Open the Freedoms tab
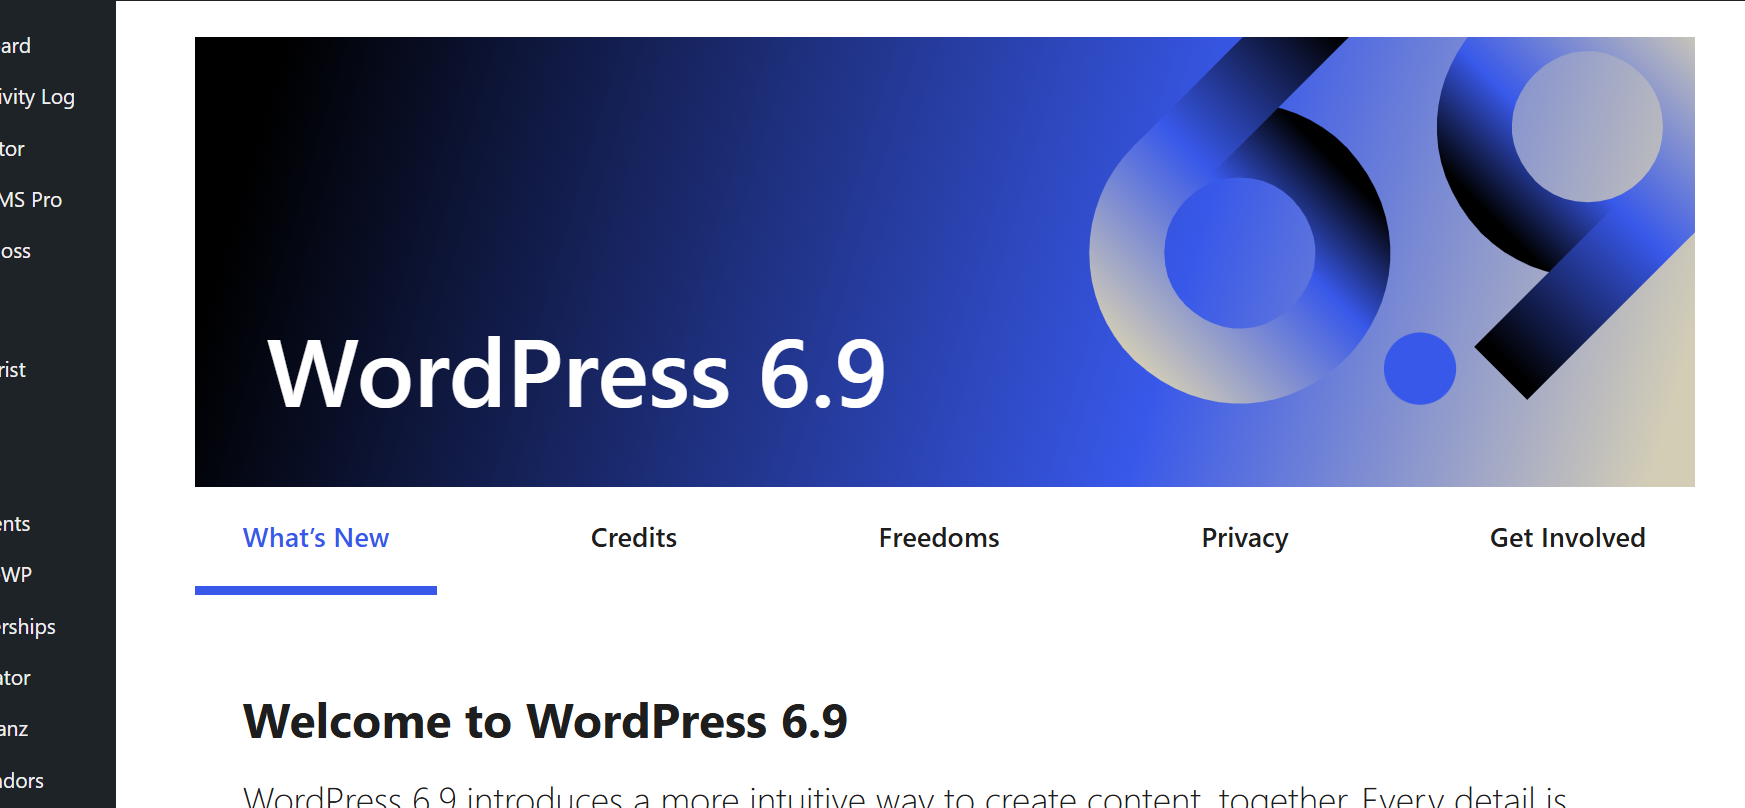The height and width of the screenshot is (808, 1745). tap(939, 540)
